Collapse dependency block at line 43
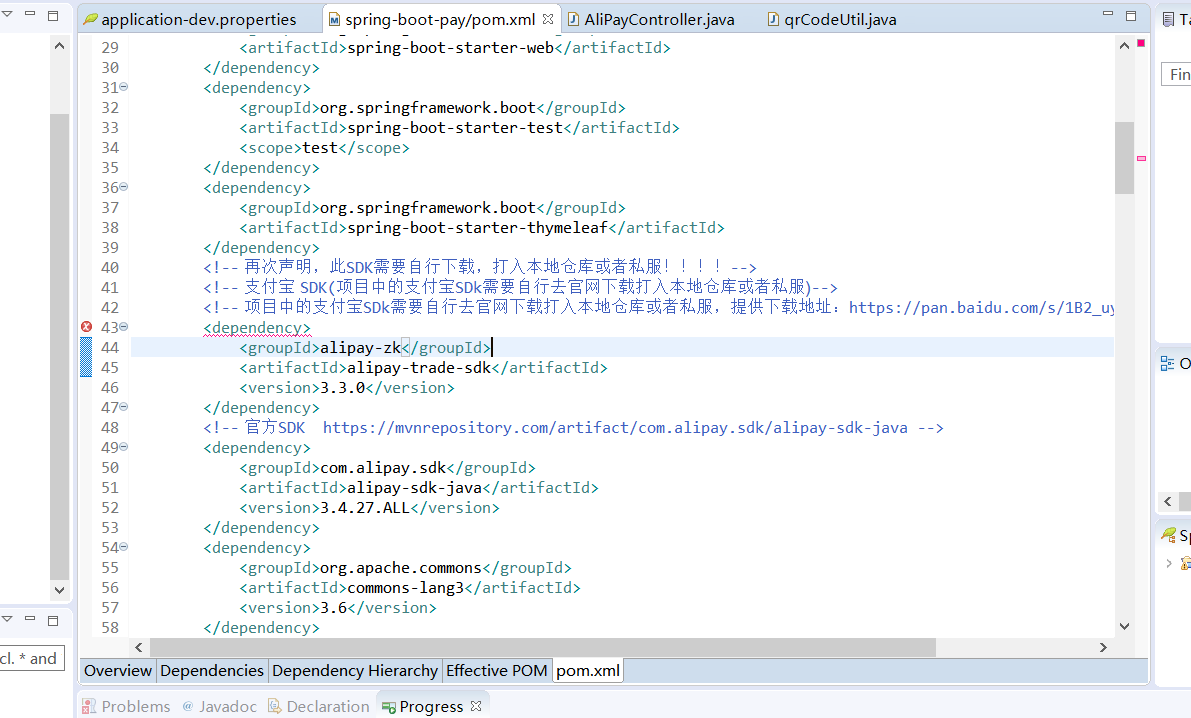1191x718 pixels. point(124,327)
